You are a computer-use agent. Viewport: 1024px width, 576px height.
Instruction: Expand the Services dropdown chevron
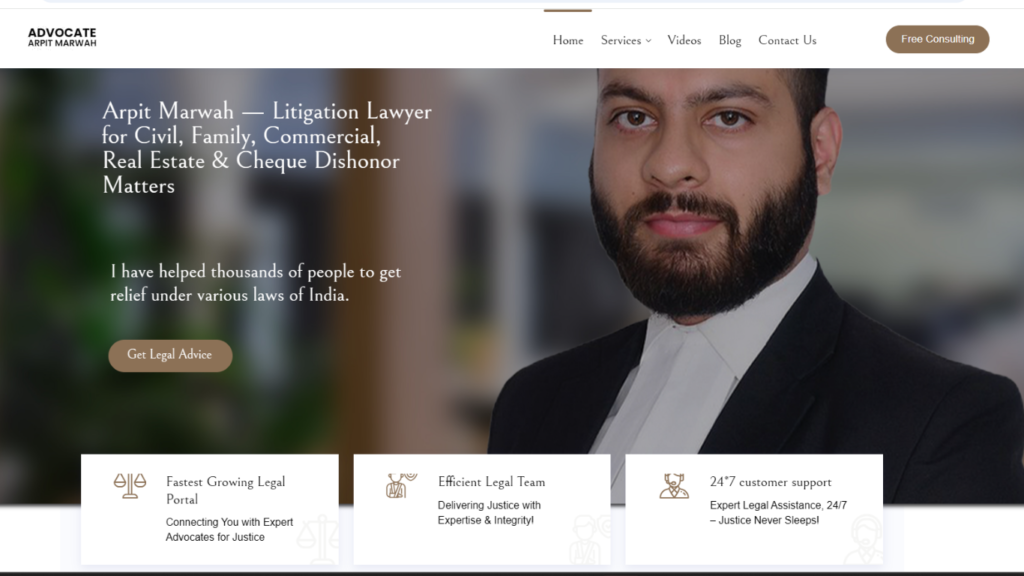(x=648, y=40)
